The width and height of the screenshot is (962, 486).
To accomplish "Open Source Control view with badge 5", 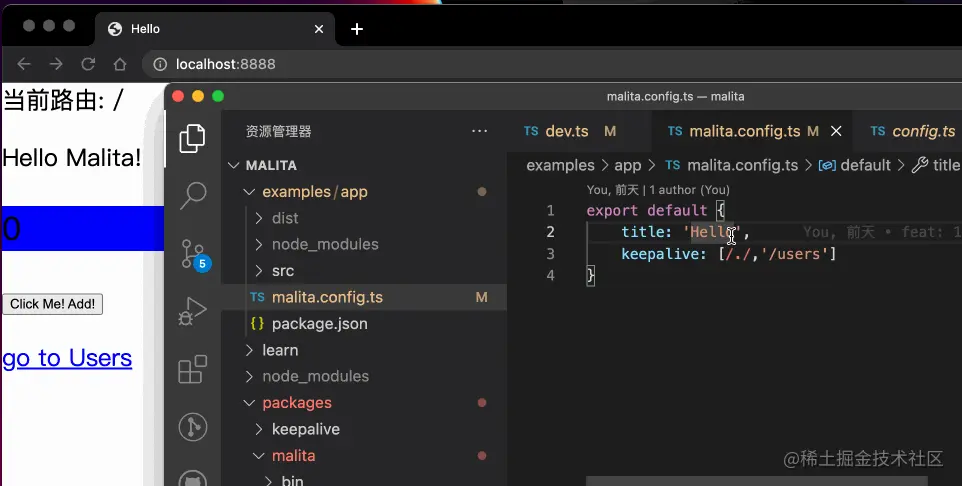I will pyautogui.click(x=194, y=253).
